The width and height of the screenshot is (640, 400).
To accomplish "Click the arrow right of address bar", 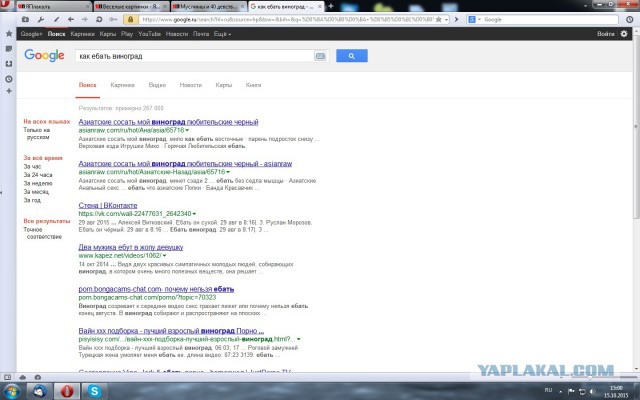I will pos(456,19).
